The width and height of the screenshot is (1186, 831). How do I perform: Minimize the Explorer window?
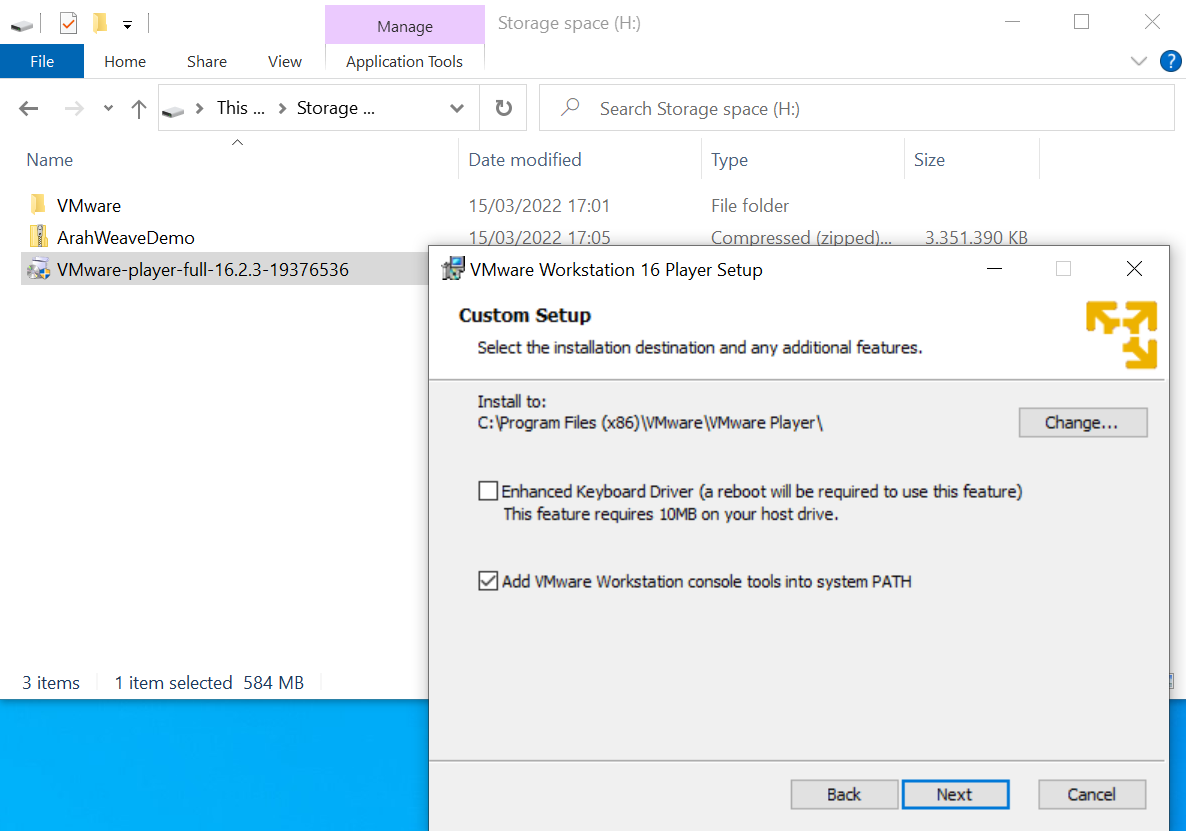[x=1012, y=22]
